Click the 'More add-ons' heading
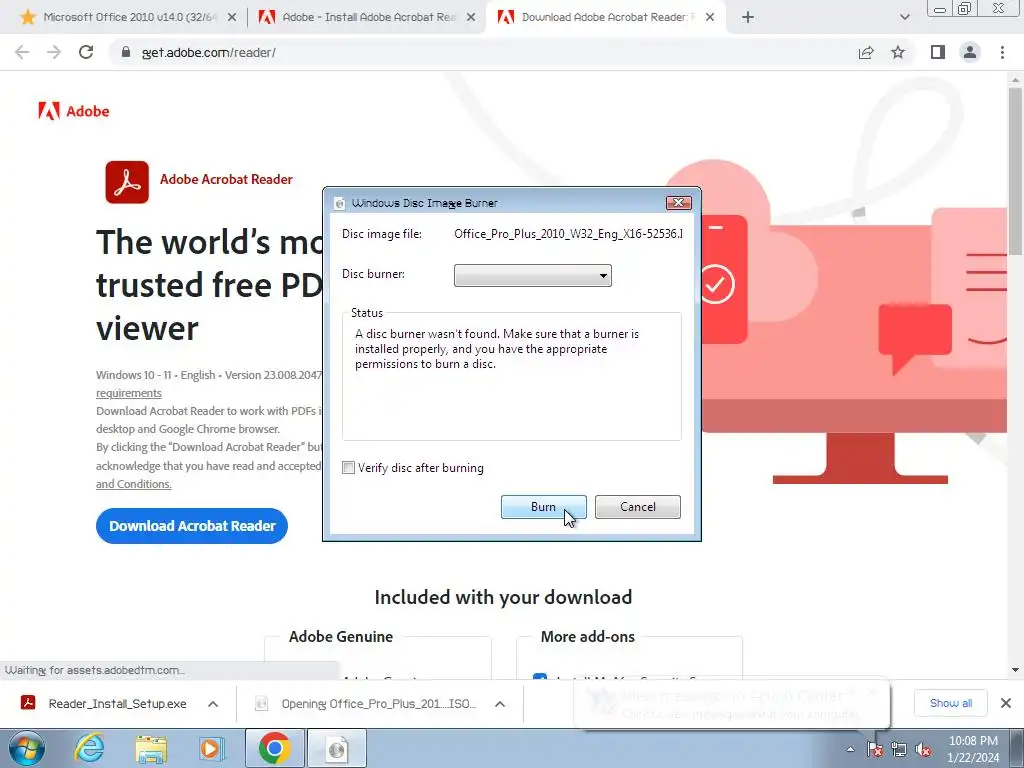 point(588,637)
